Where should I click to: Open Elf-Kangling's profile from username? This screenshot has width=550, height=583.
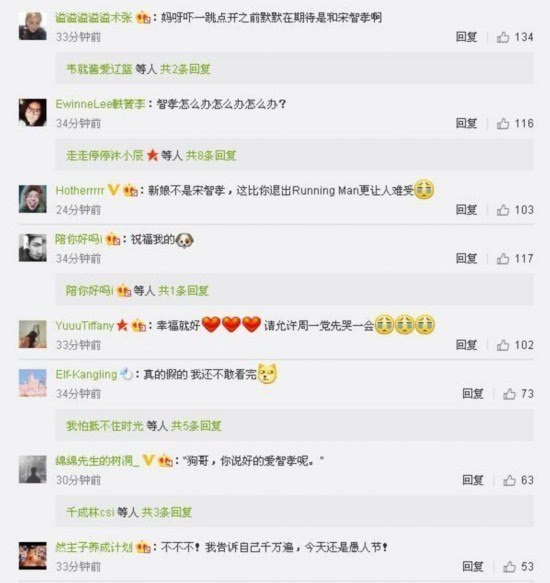[x=86, y=374]
